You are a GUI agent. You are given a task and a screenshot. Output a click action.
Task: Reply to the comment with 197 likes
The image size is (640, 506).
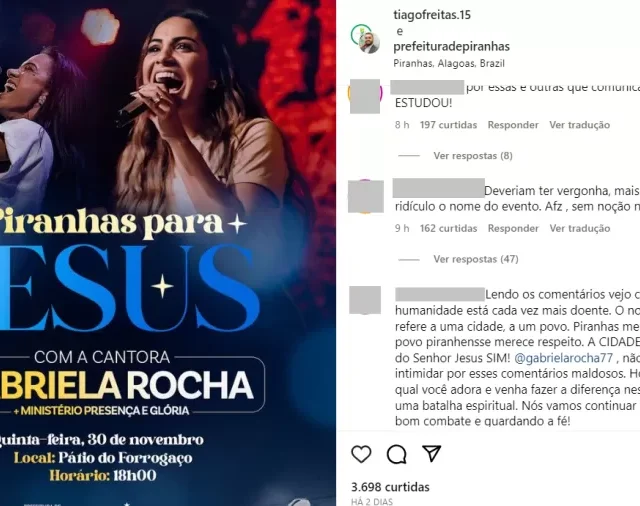coord(513,125)
